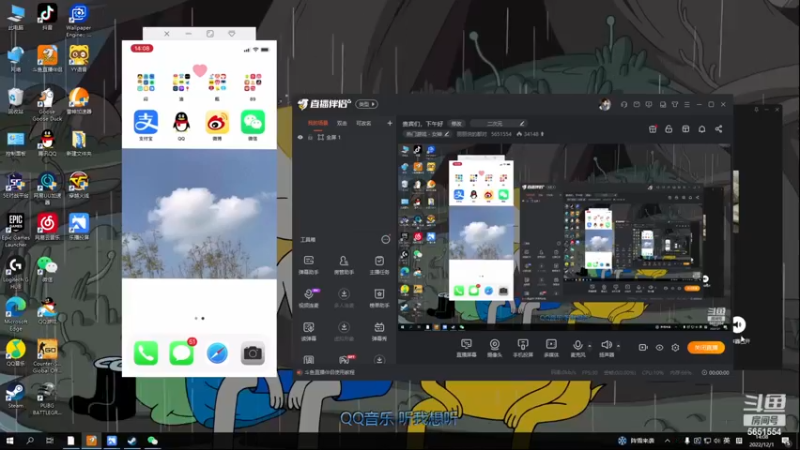Open 房管助手 tool

point(344,265)
